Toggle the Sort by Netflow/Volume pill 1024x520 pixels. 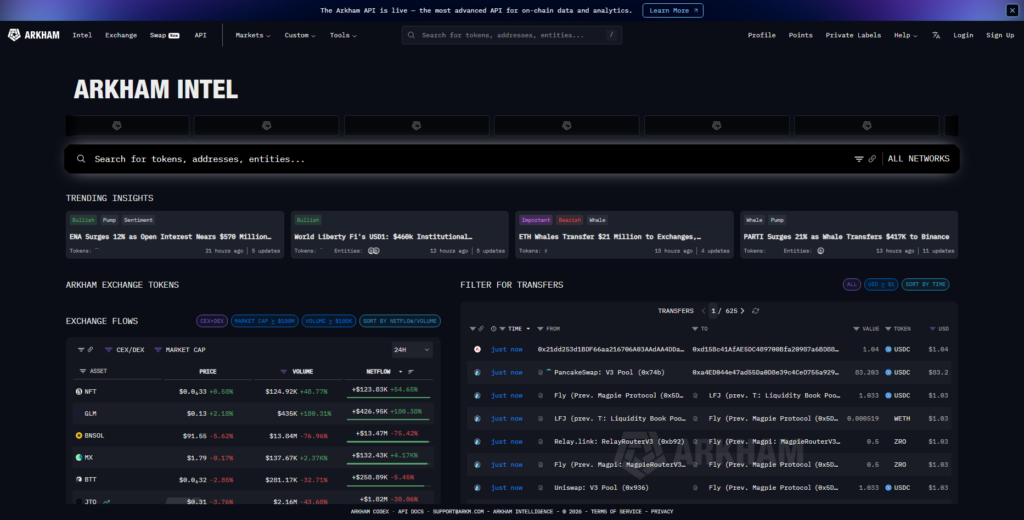[x=400, y=321]
